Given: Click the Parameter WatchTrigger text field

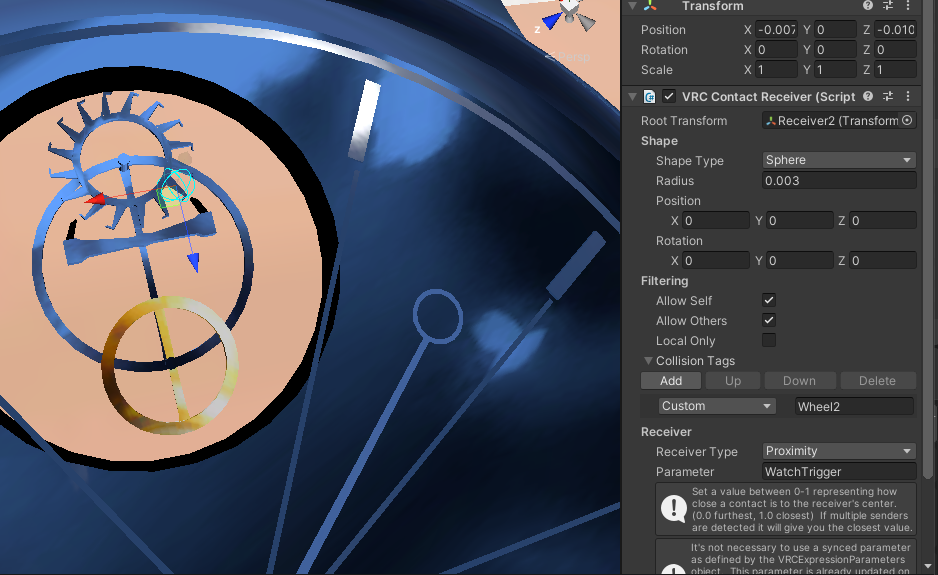Looking at the screenshot, I should coord(838,471).
